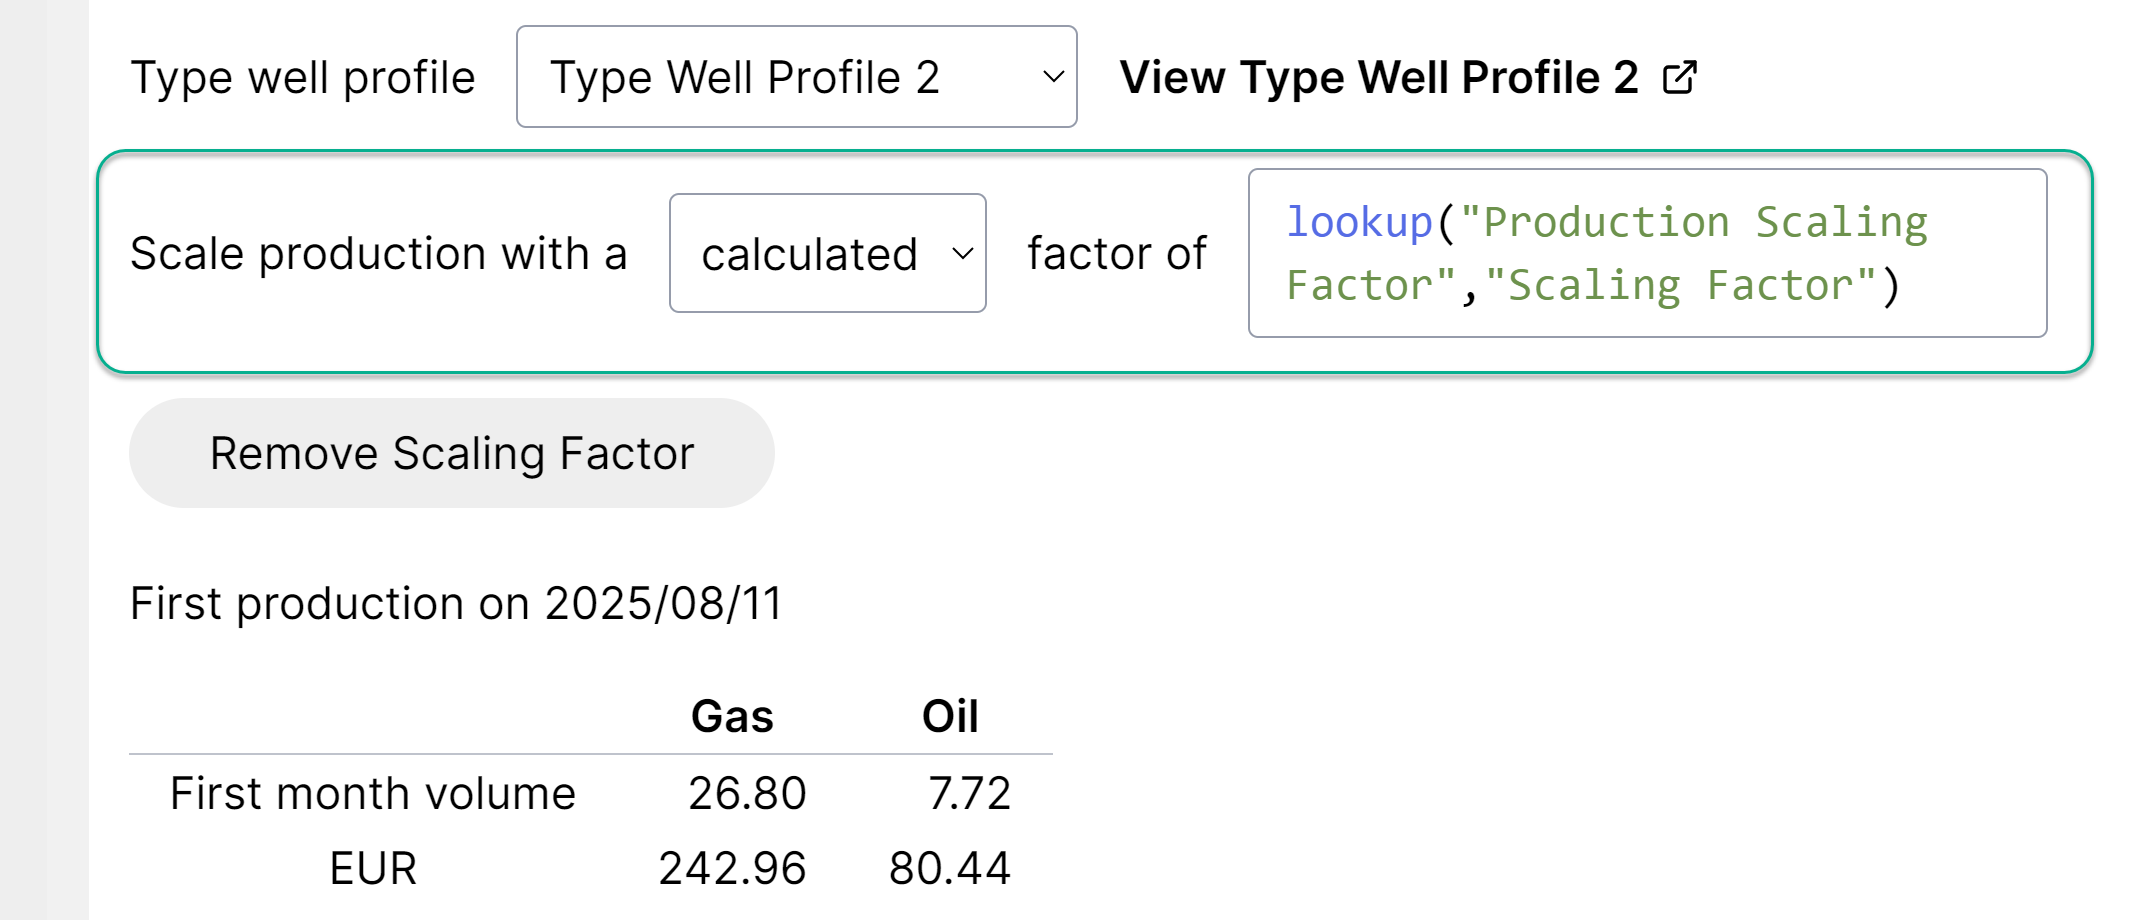Image resolution: width=2155 pixels, height=920 pixels.
Task: Open the View Type Well Profile 2 link
Action: coord(1378,77)
